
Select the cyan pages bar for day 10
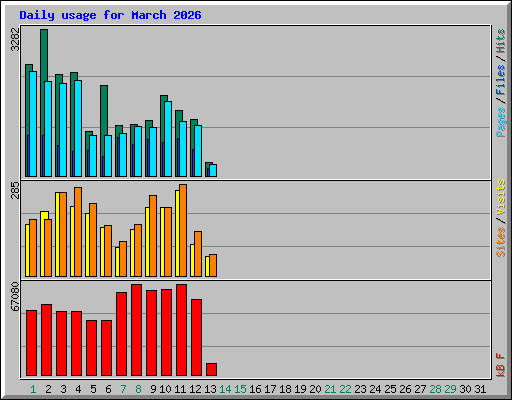coord(168,139)
